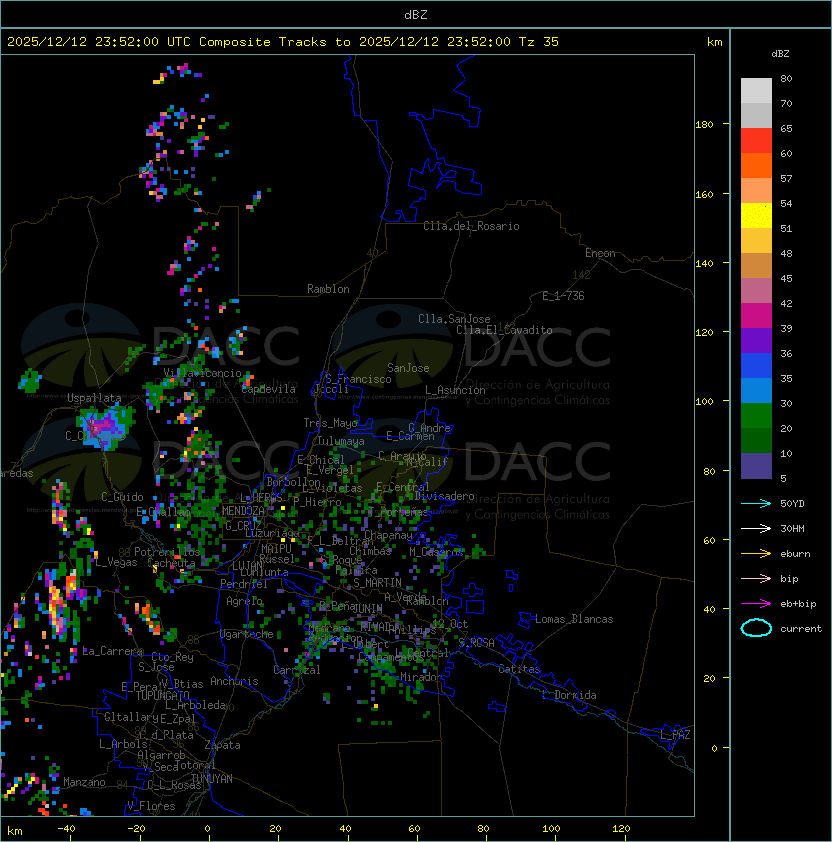Click the 'Encon' label on map
This screenshot has height=842, width=832.
pos(600,253)
